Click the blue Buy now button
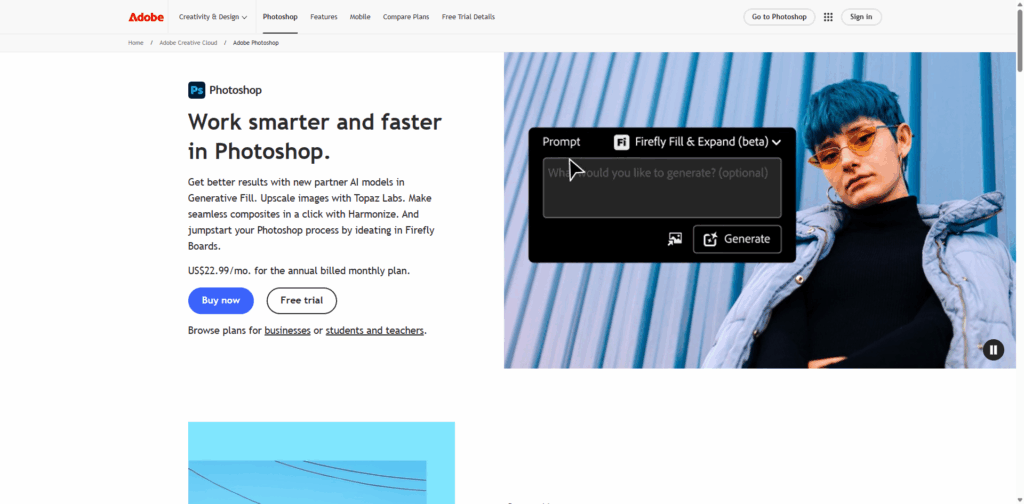This screenshot has height=504, width=1024. tap(221, 300)
